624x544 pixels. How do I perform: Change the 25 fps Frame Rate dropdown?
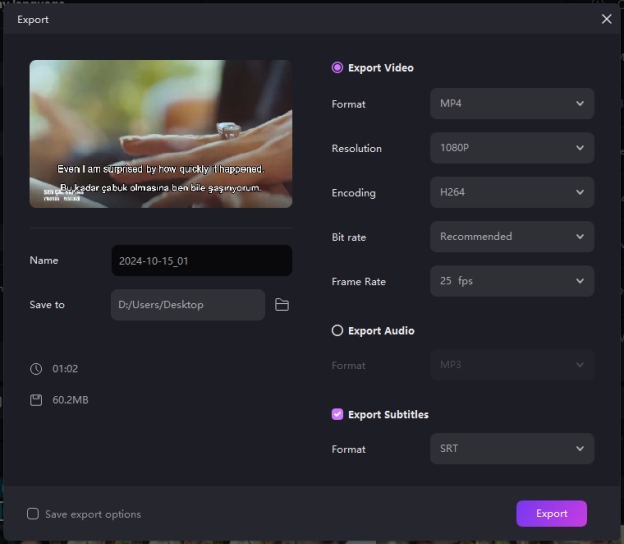click(511, 281)
